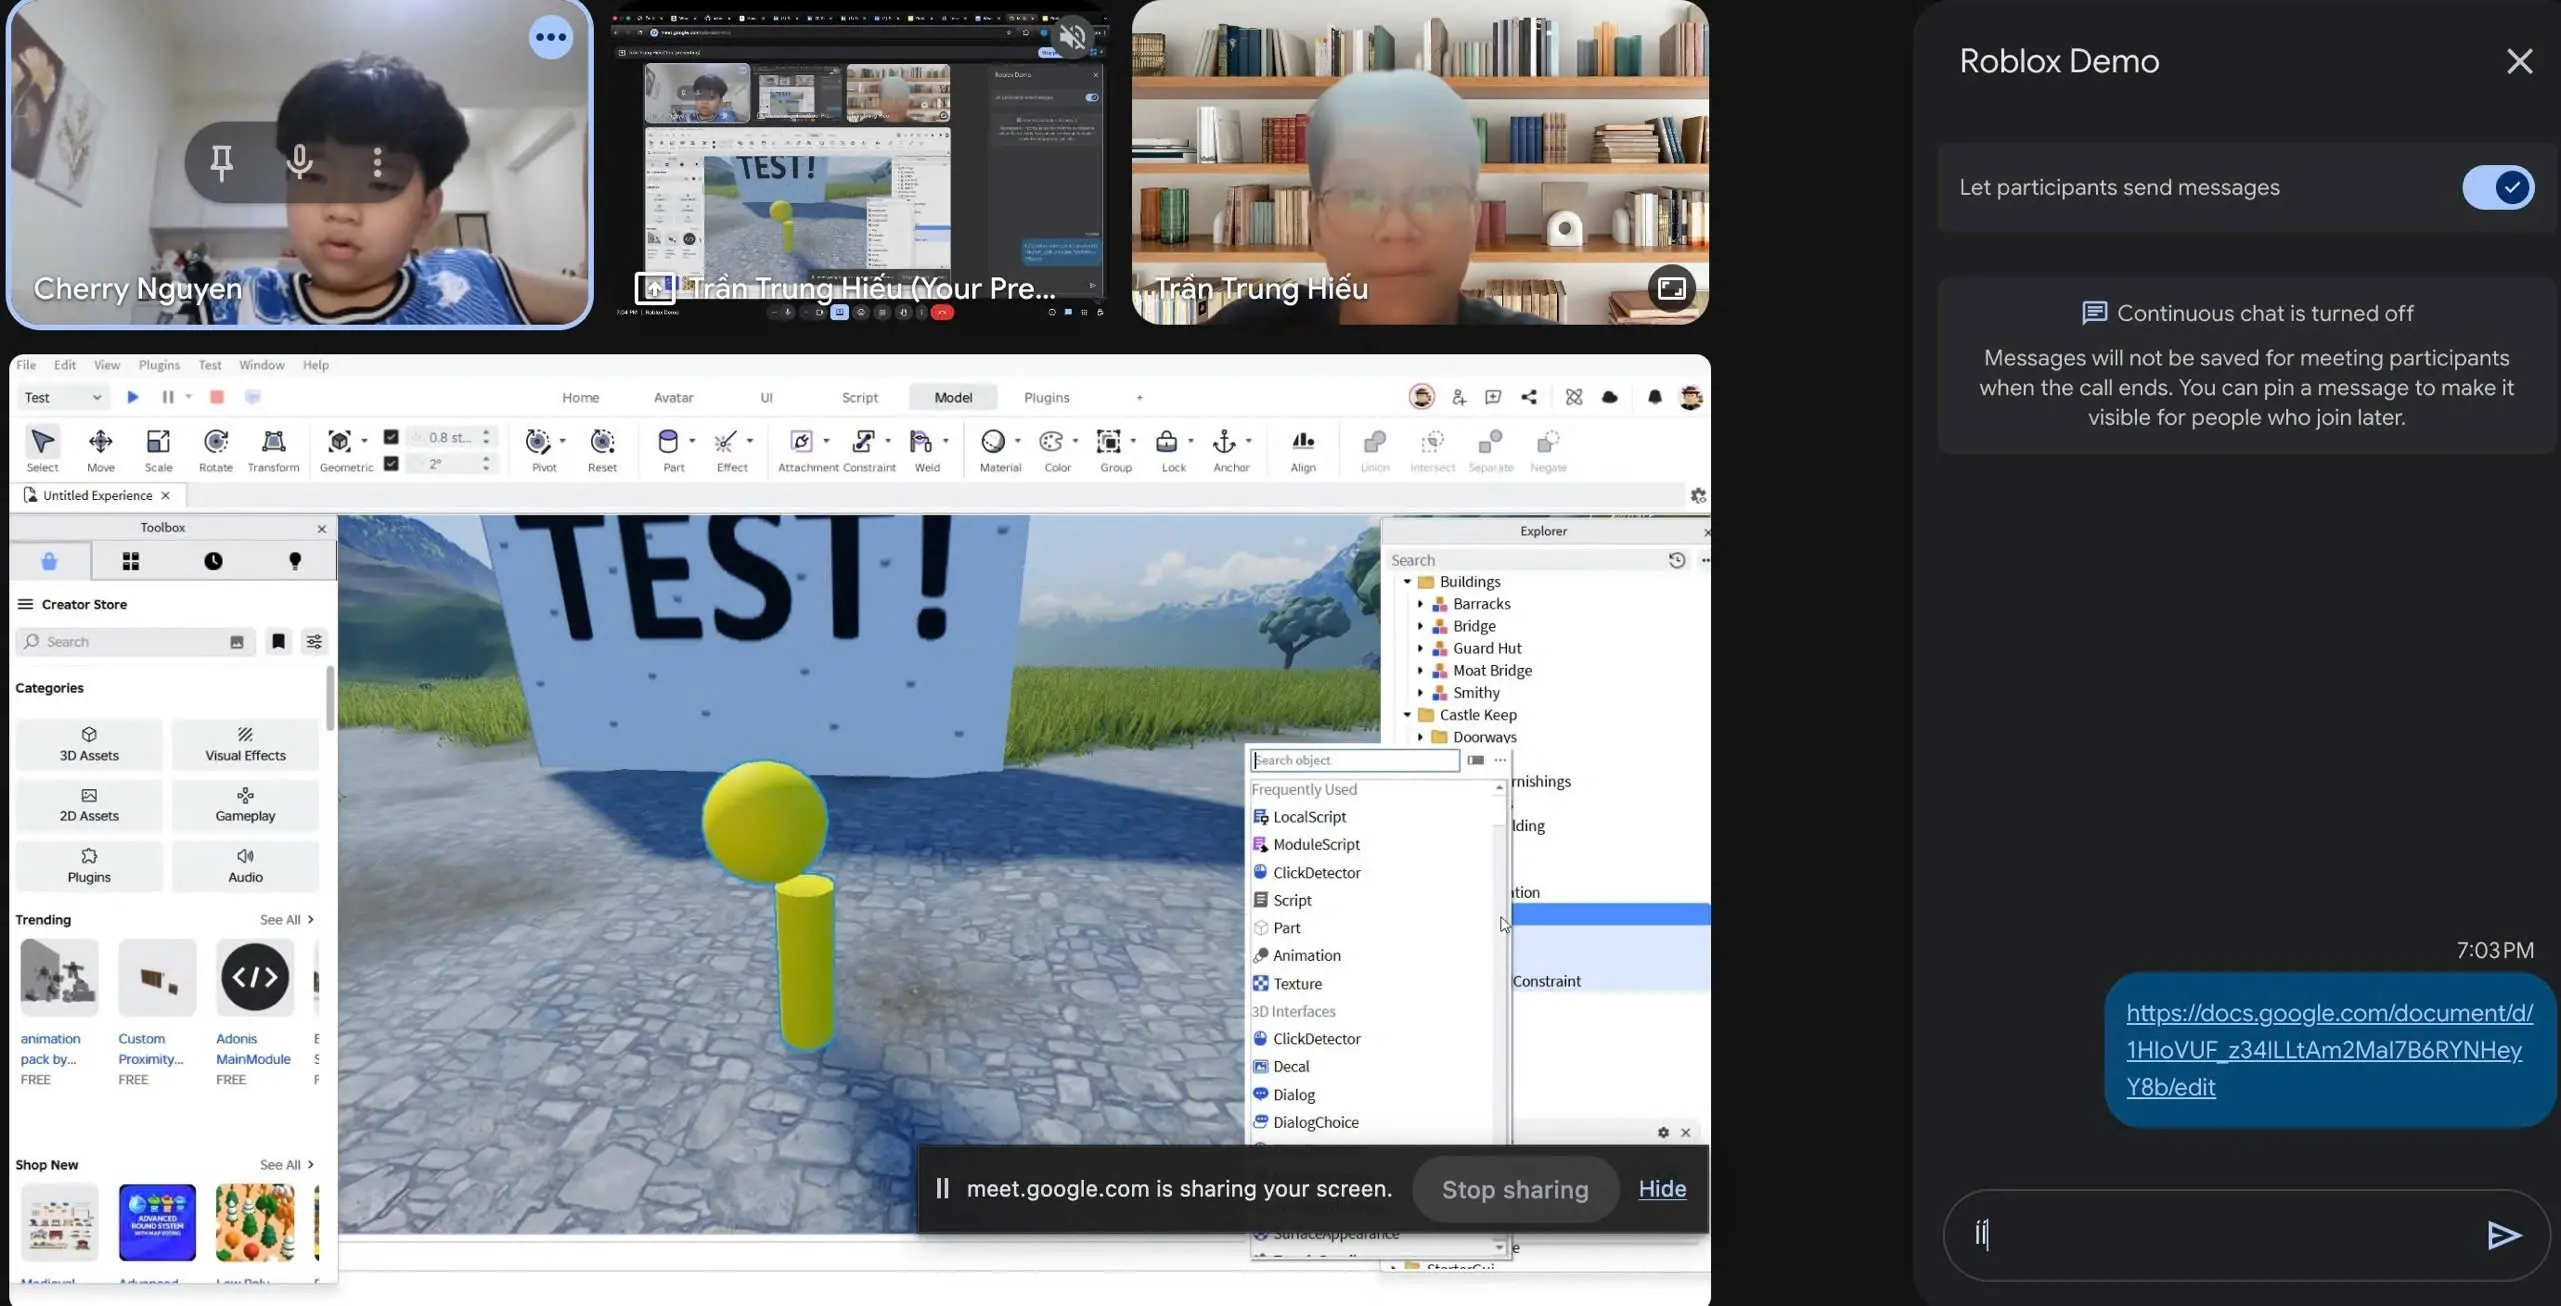Screen dimensions: 2561x1306
Task: Insert ClickDetector from Frequently Used list
Action: pos(1316,872)
